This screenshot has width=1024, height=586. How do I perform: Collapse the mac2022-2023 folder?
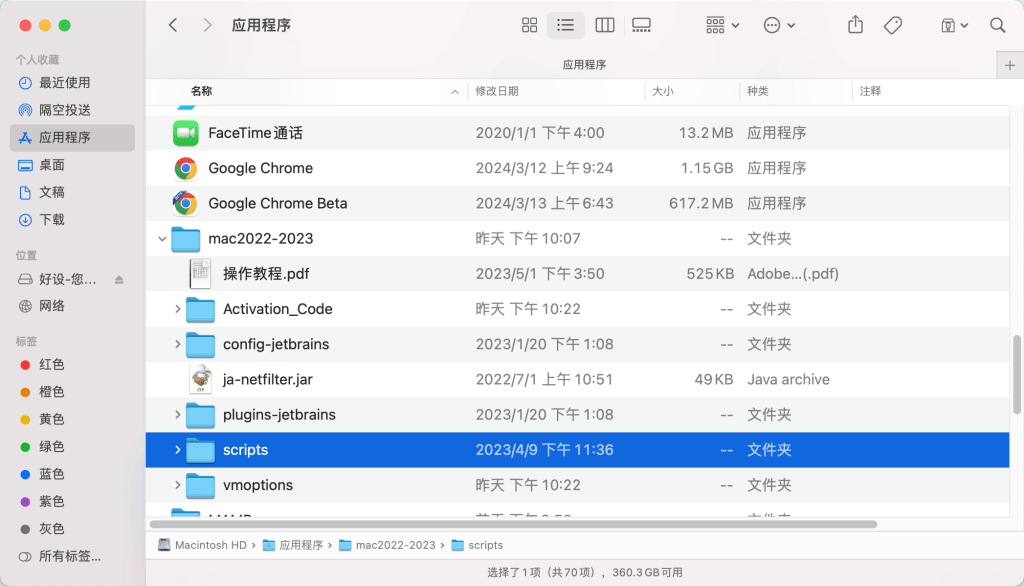point(162,238)
